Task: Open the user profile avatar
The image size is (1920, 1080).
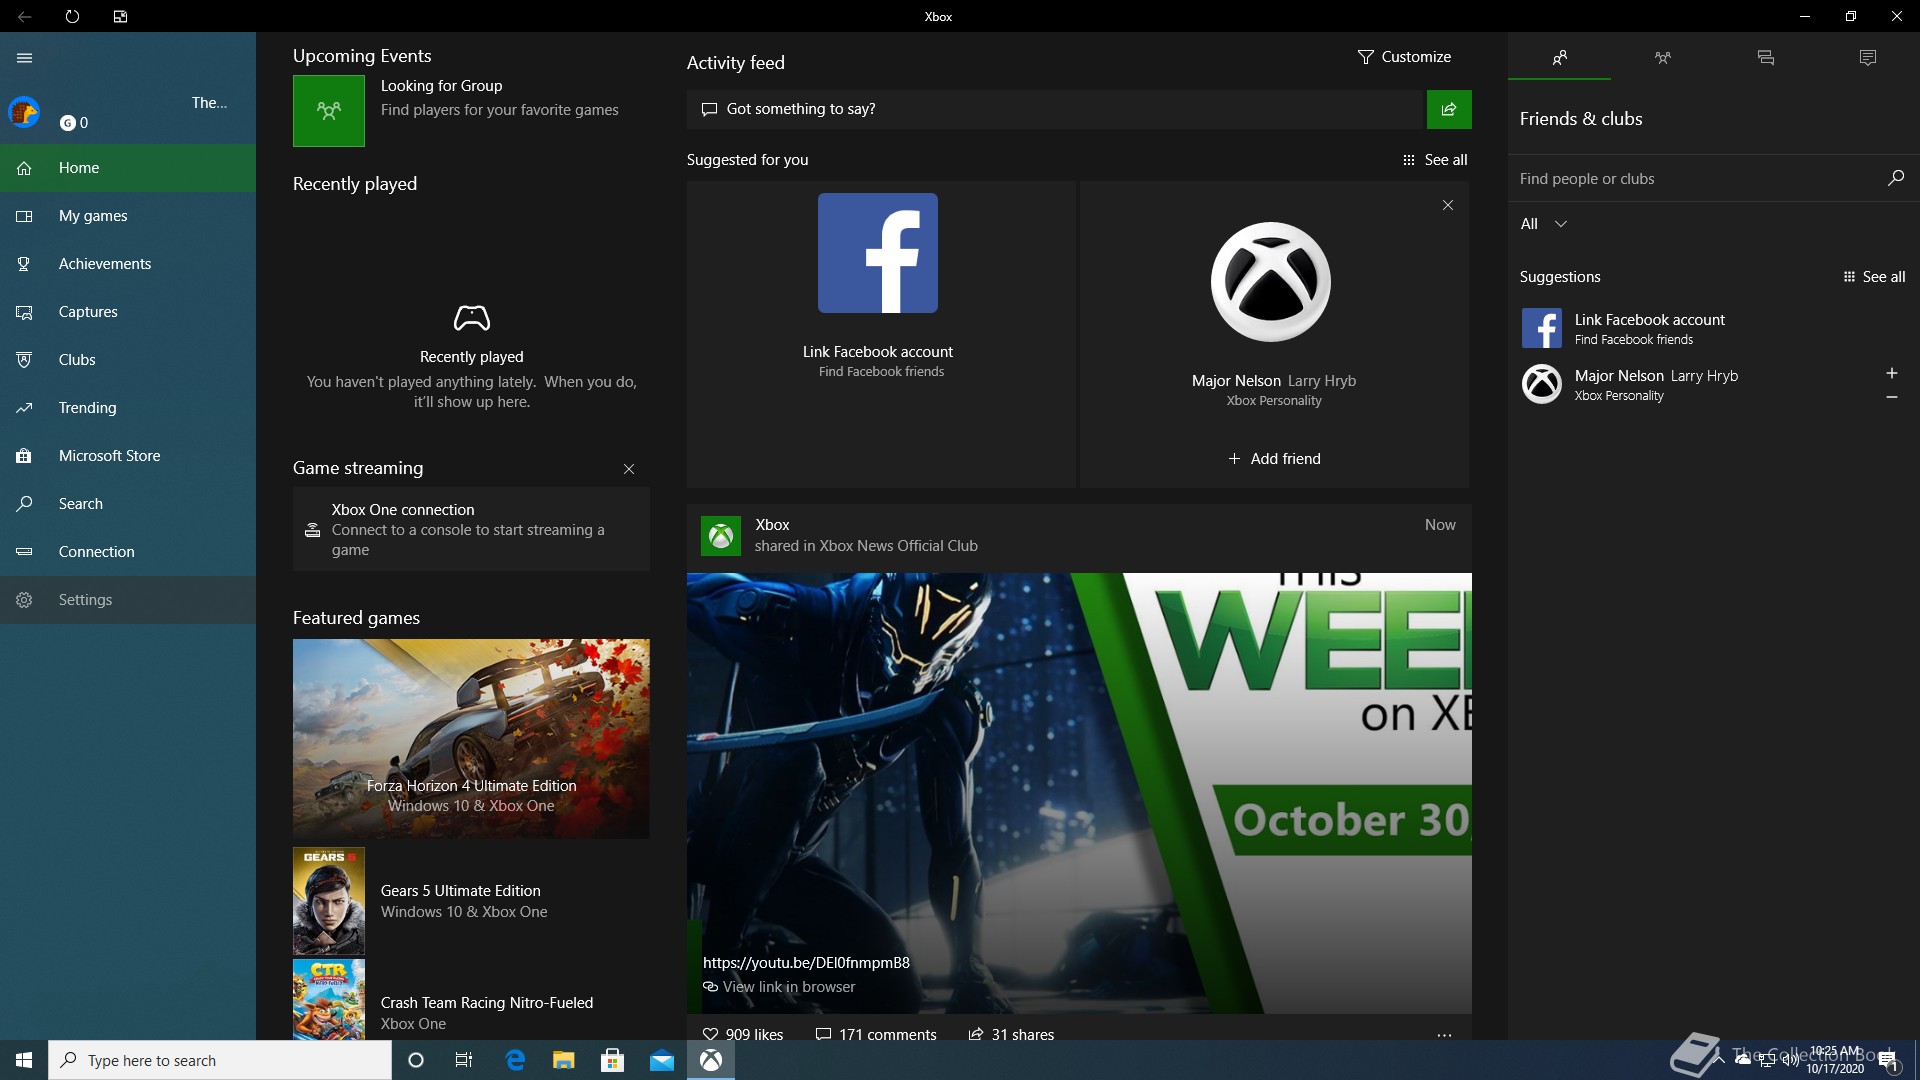Action: [x=24, y=112]
